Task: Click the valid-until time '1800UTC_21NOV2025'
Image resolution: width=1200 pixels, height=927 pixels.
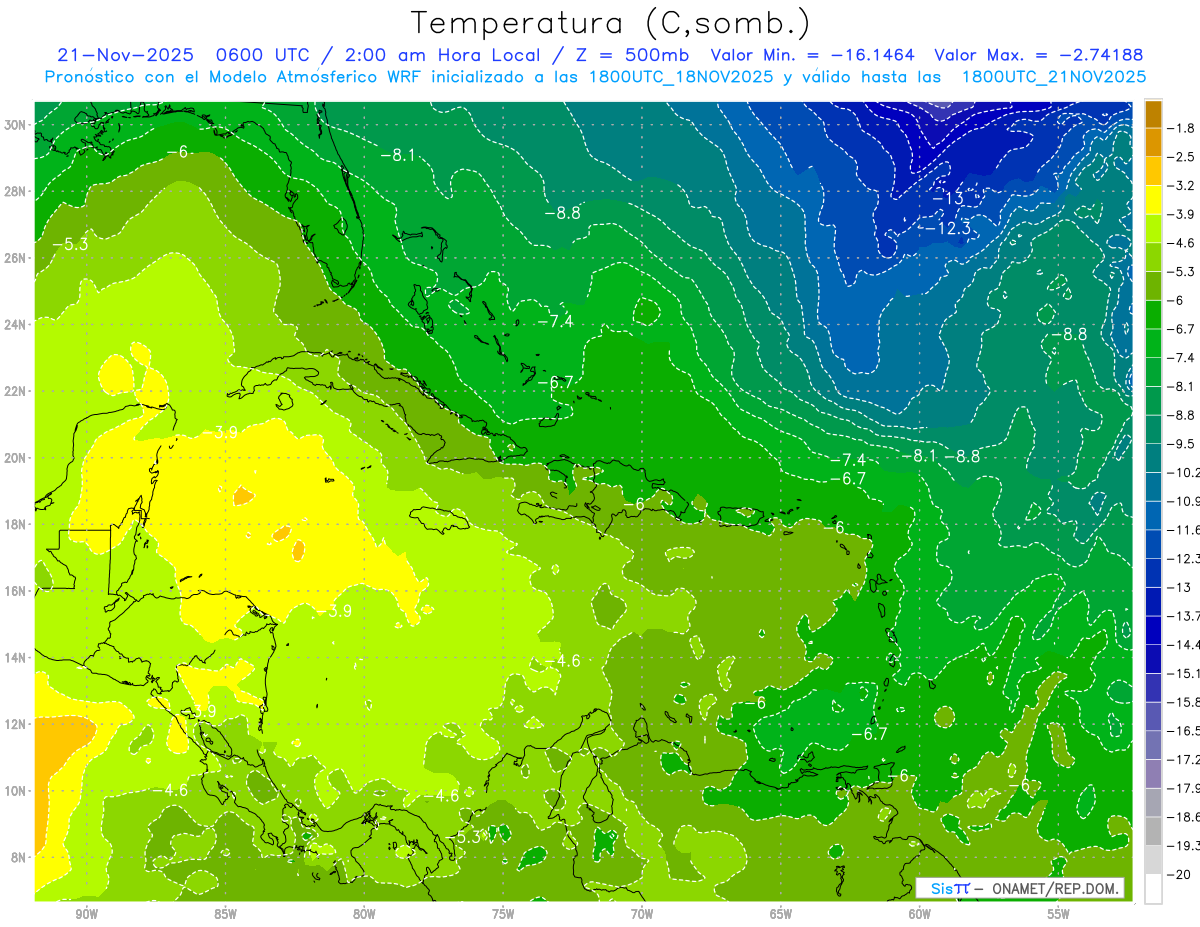Action: coord(1053,77)
